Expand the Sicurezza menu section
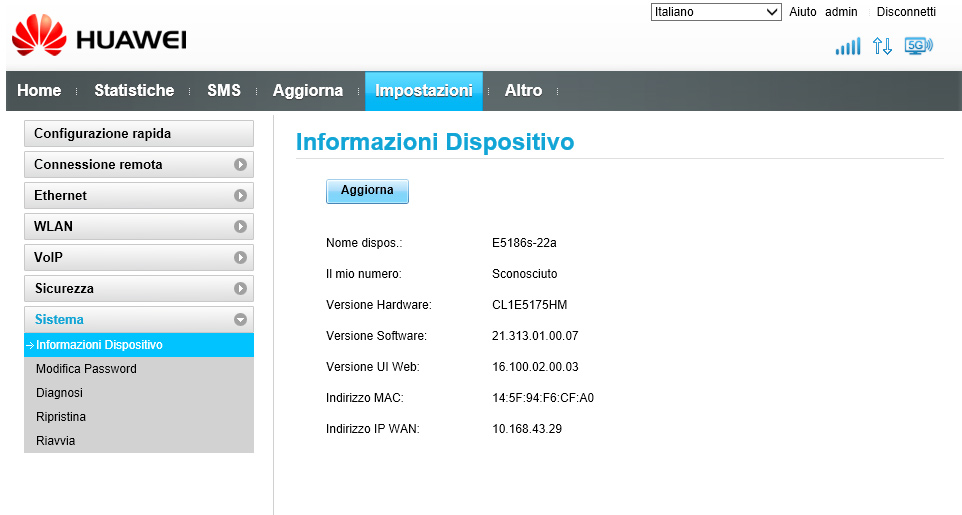 pyautogui.click(x=138, y=289)
